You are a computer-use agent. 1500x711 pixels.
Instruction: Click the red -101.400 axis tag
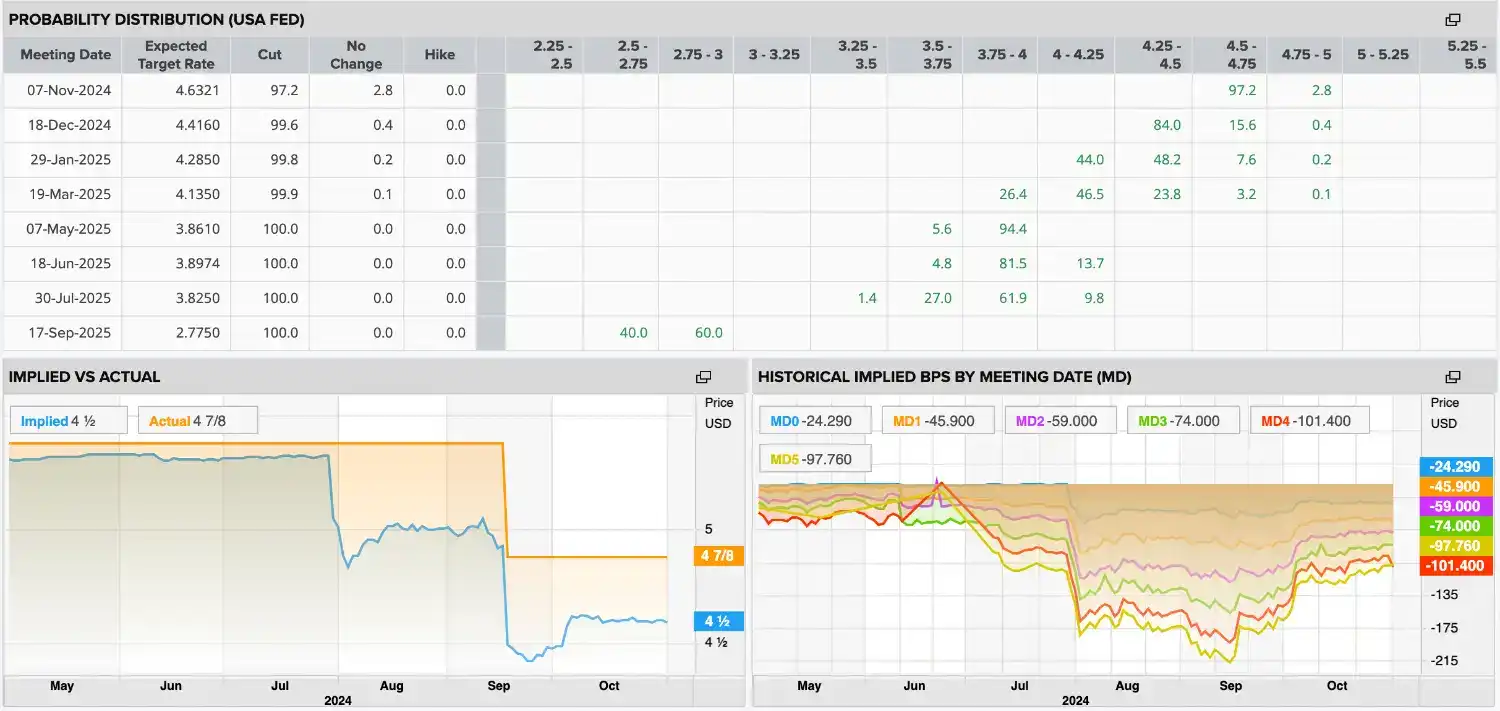click(1454, 565)
